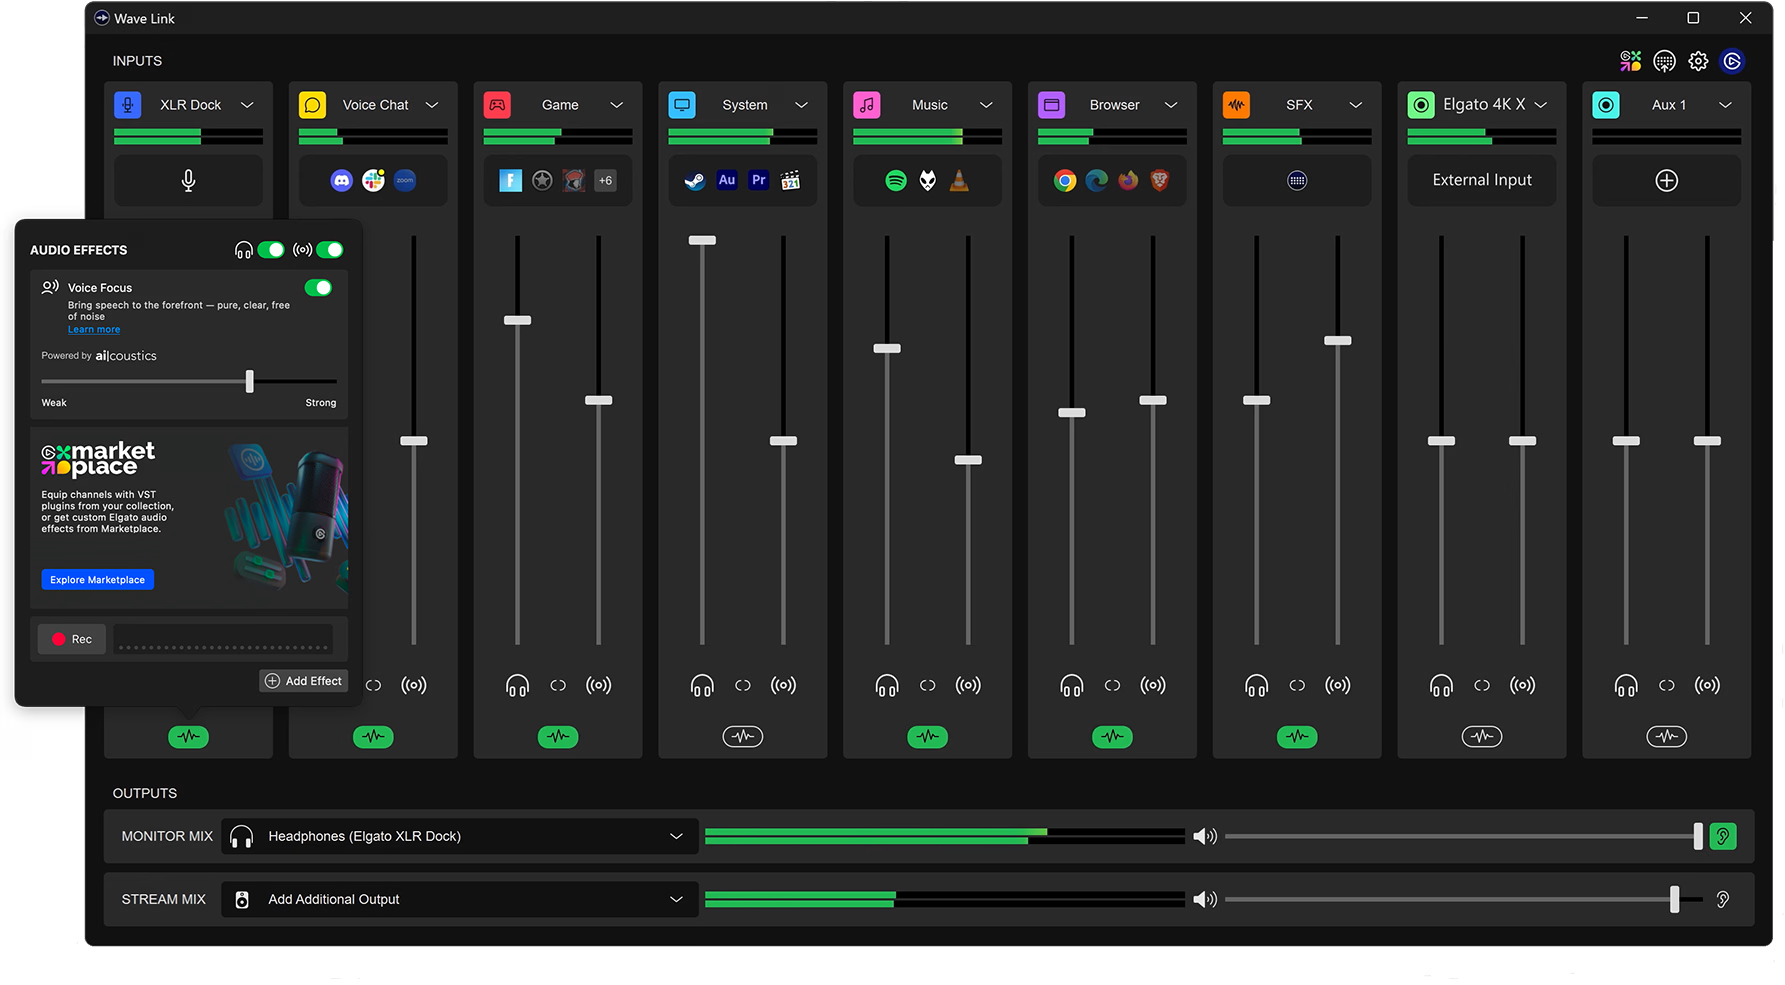The width and height of the screenshot is (1785, 985).
Task: Click the Add Effect button
Action: 303,681
